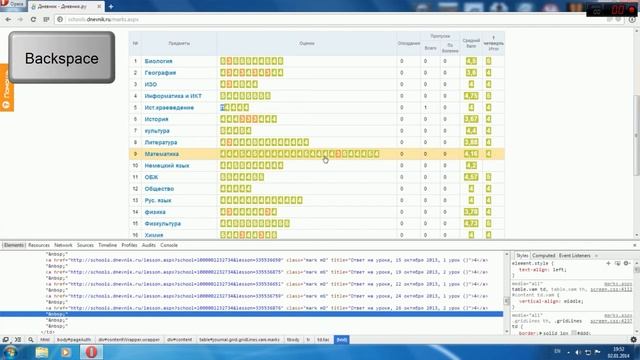Open the Литература subject link

161,142
